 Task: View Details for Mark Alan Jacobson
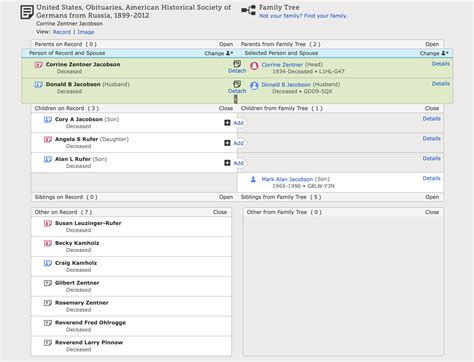point(432,178)
